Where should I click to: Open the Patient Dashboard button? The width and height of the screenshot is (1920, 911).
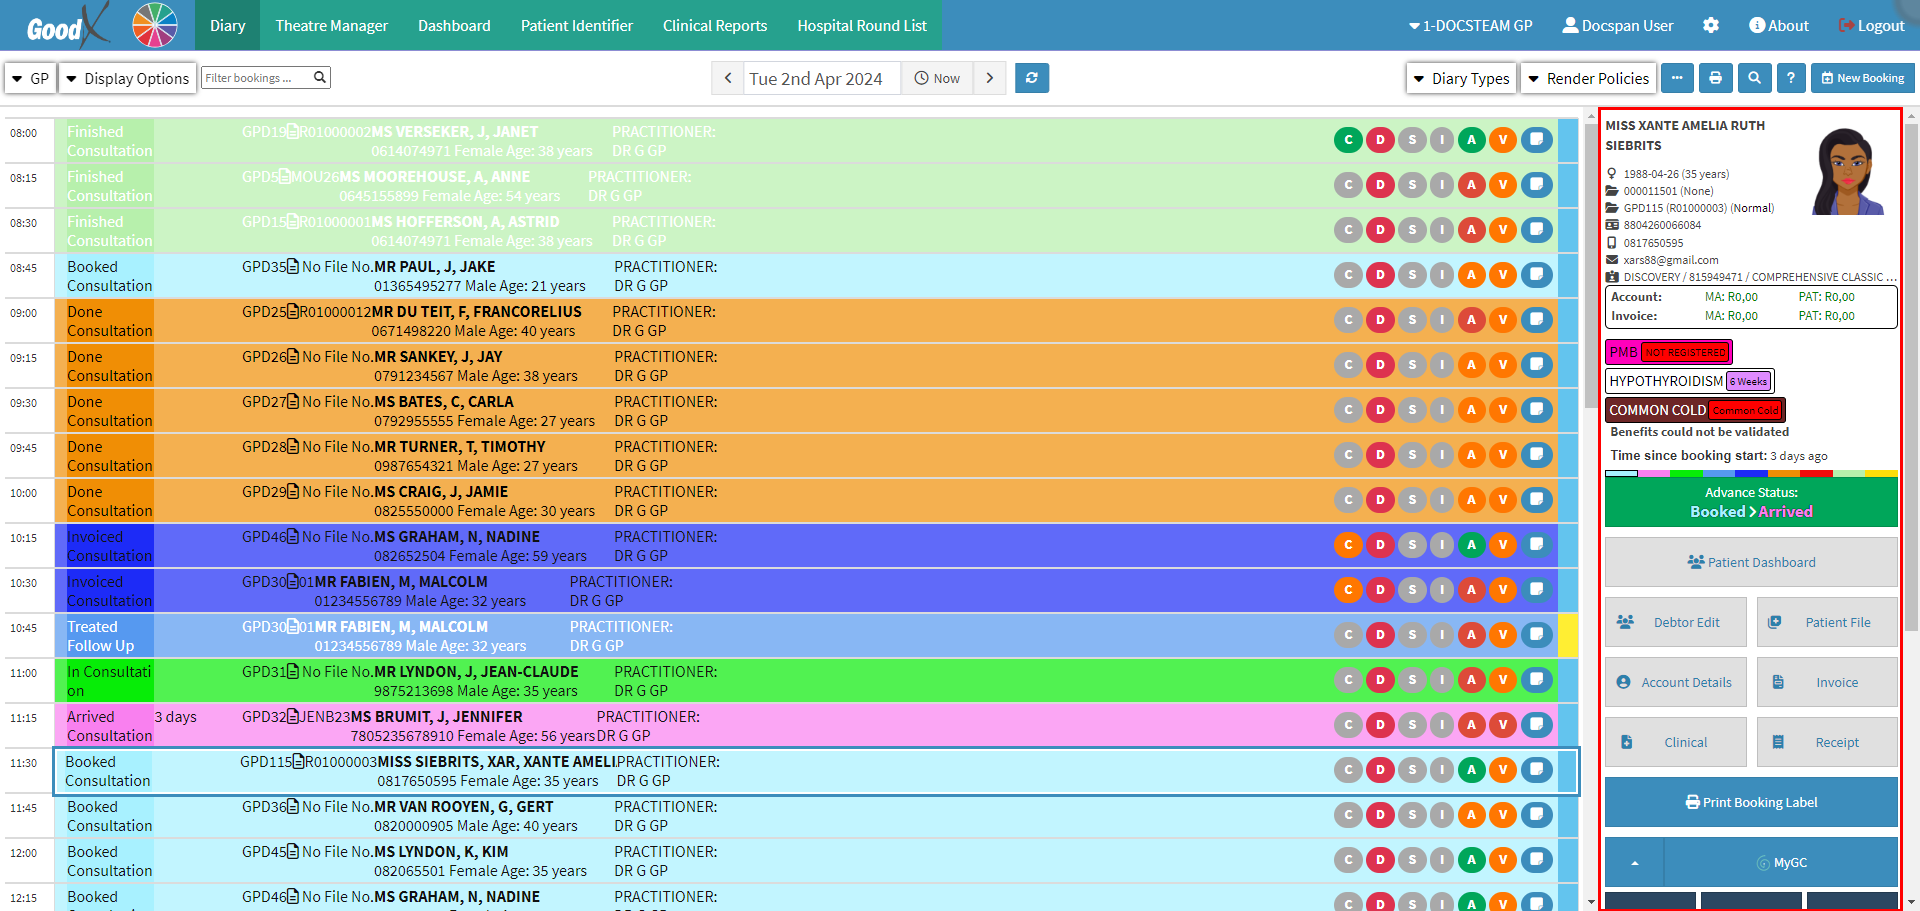pyautogui.click(x=1751, y=562)
